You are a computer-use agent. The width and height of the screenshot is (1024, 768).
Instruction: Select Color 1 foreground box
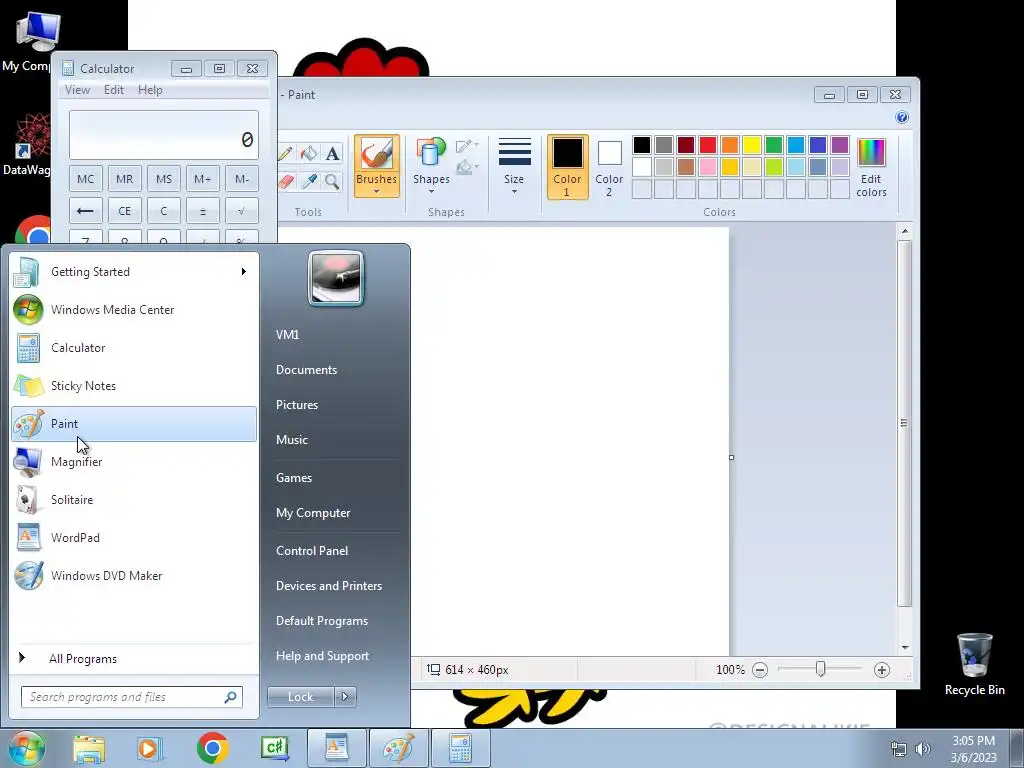point(567,167)
